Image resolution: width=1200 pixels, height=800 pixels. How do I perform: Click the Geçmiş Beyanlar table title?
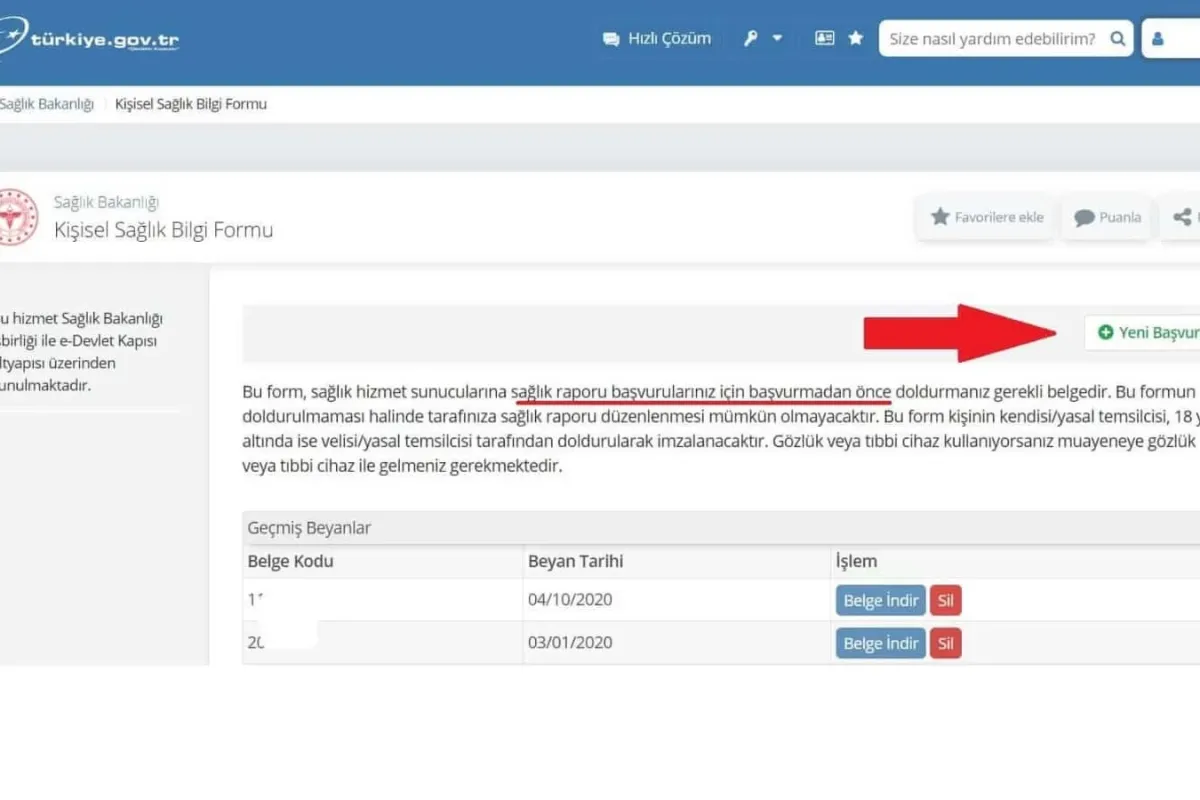(x=310, y=528)
